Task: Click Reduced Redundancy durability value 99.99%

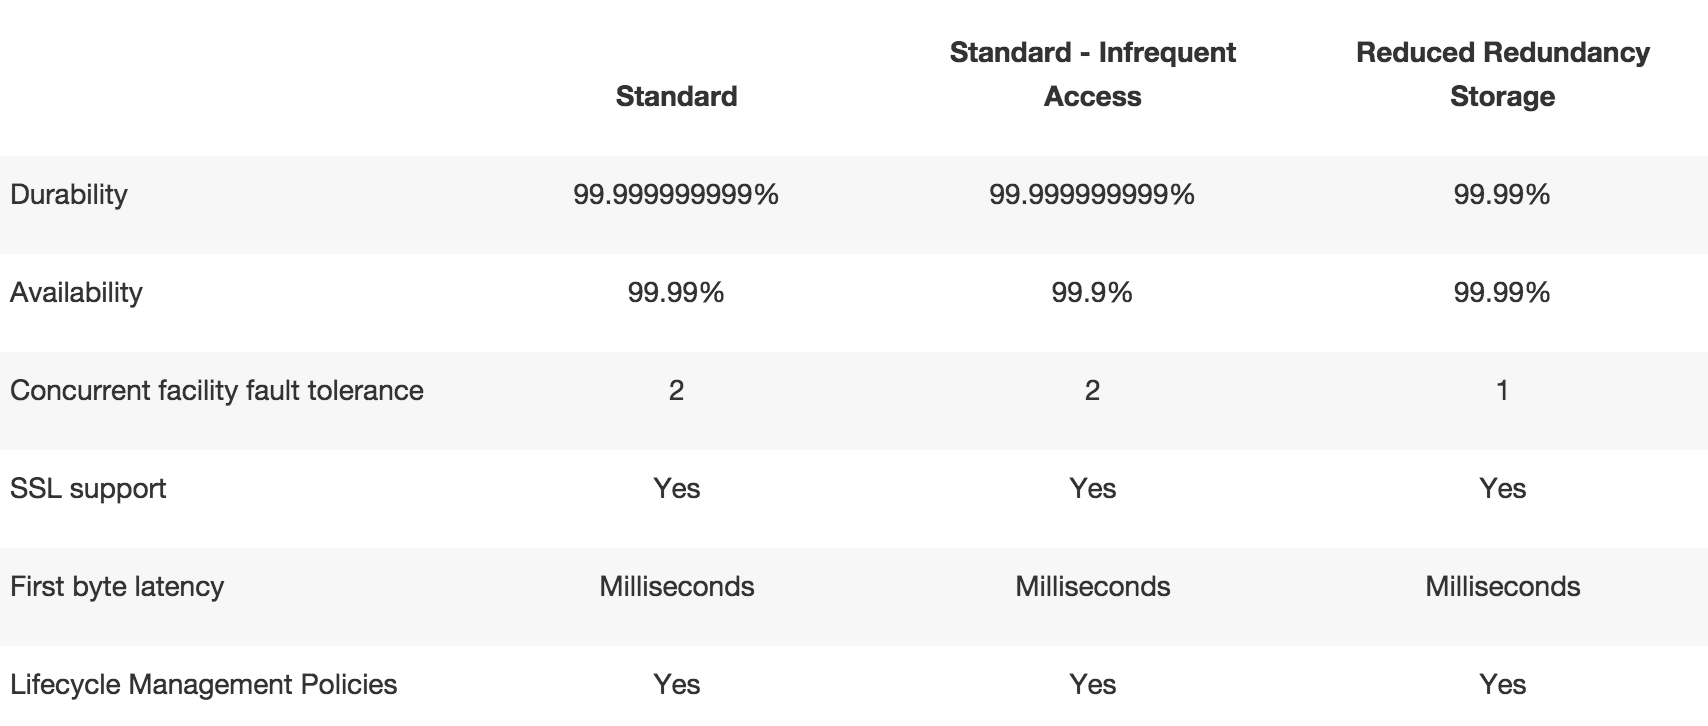Action: [x=1502, y=194]
